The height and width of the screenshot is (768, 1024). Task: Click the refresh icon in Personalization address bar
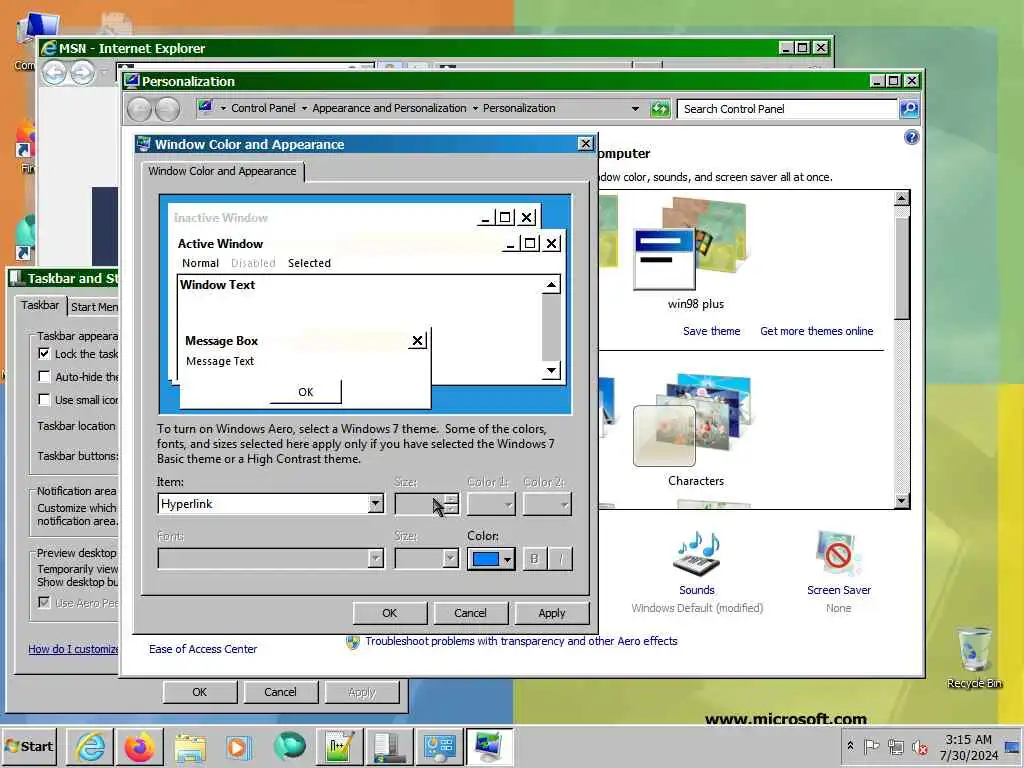click(660, 108)
